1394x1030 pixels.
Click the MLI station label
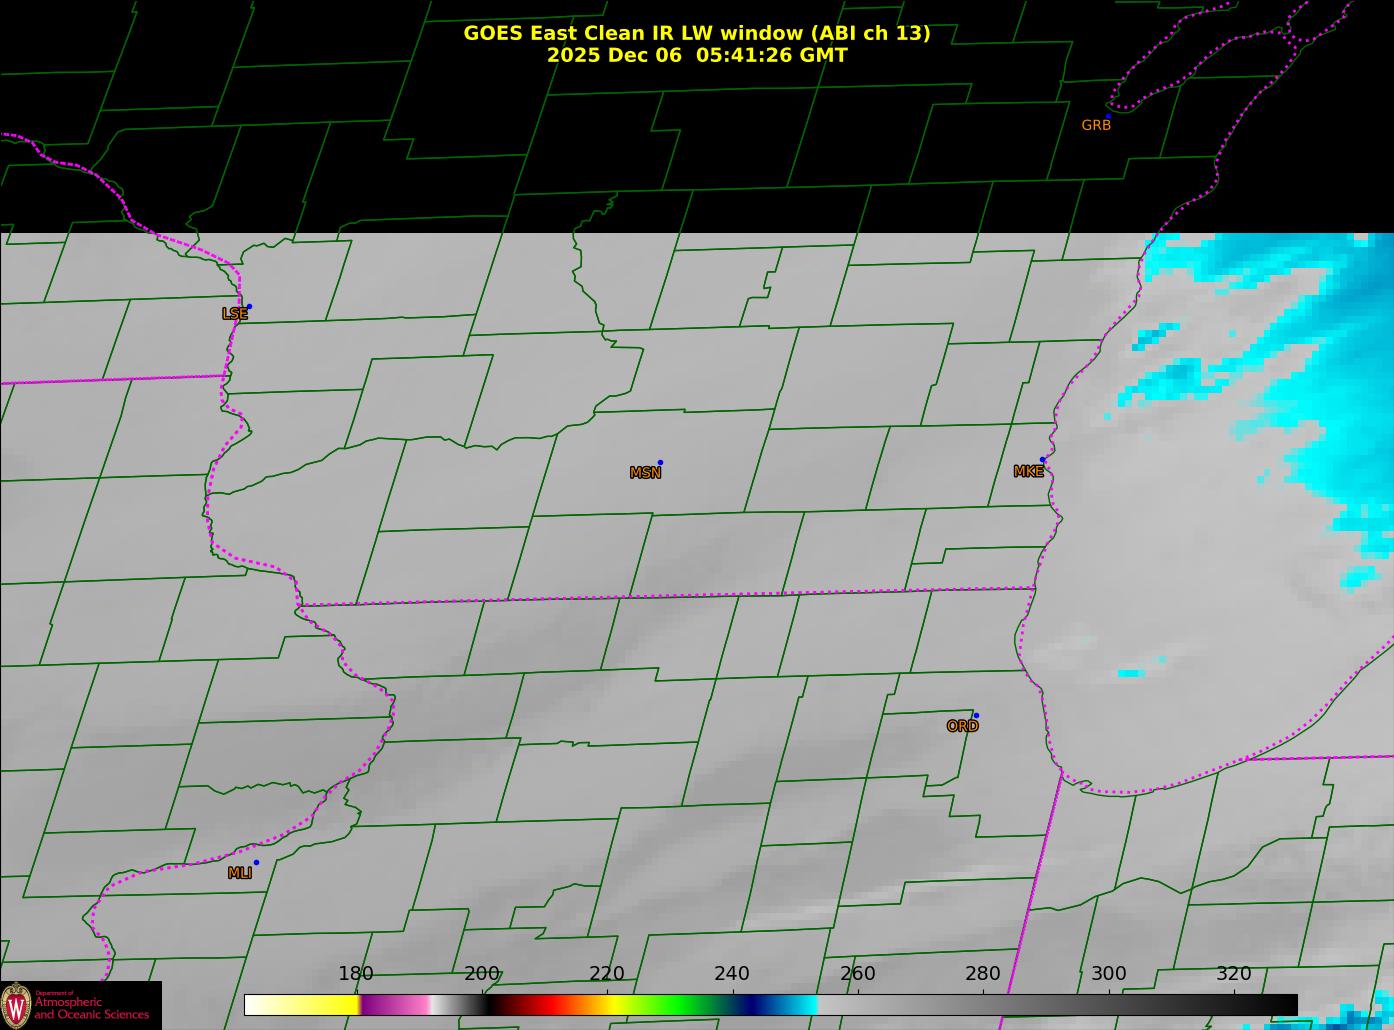[239, 873]
